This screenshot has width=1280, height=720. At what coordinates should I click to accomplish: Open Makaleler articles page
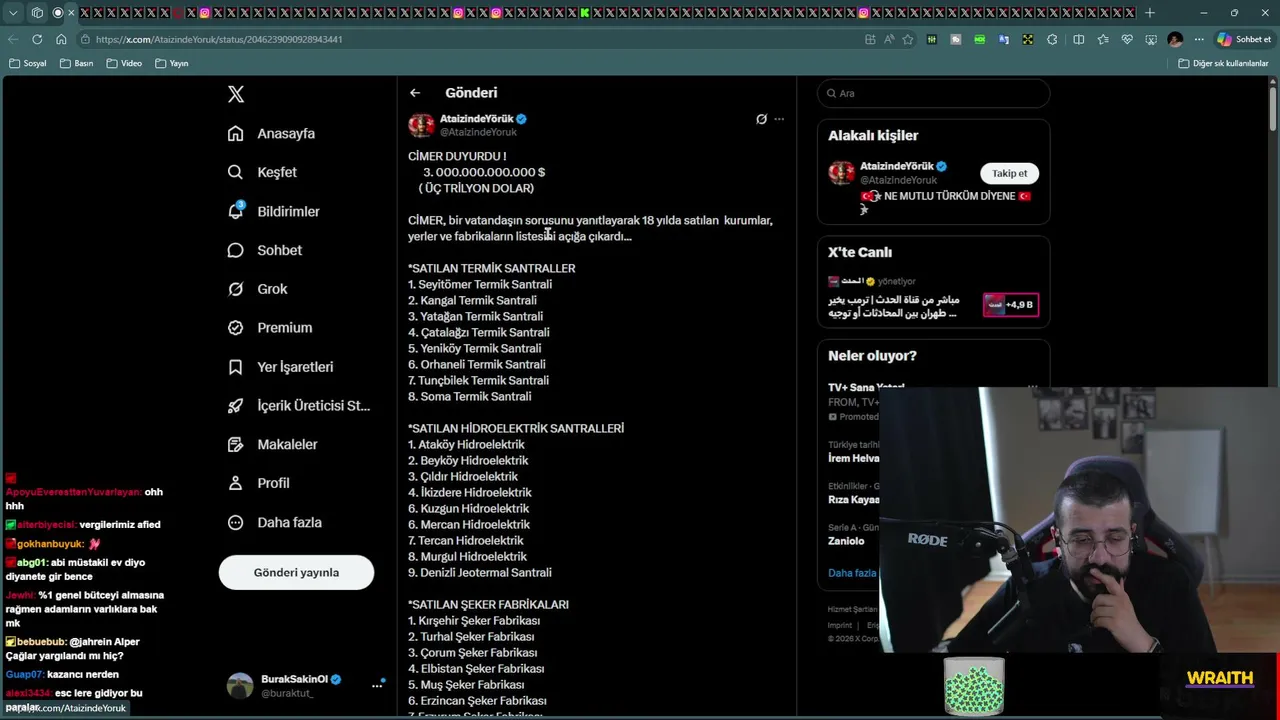272,444
